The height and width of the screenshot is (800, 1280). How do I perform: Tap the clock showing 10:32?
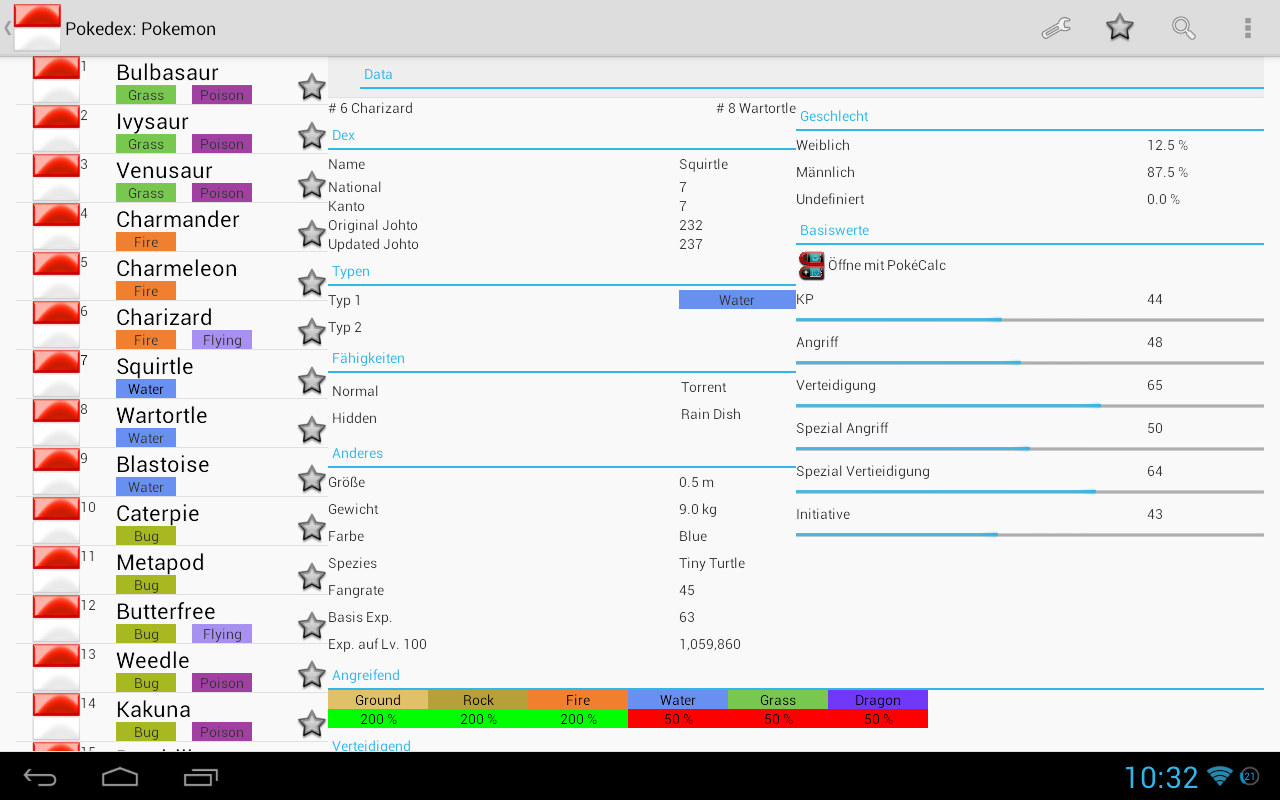pos(1161,777)
